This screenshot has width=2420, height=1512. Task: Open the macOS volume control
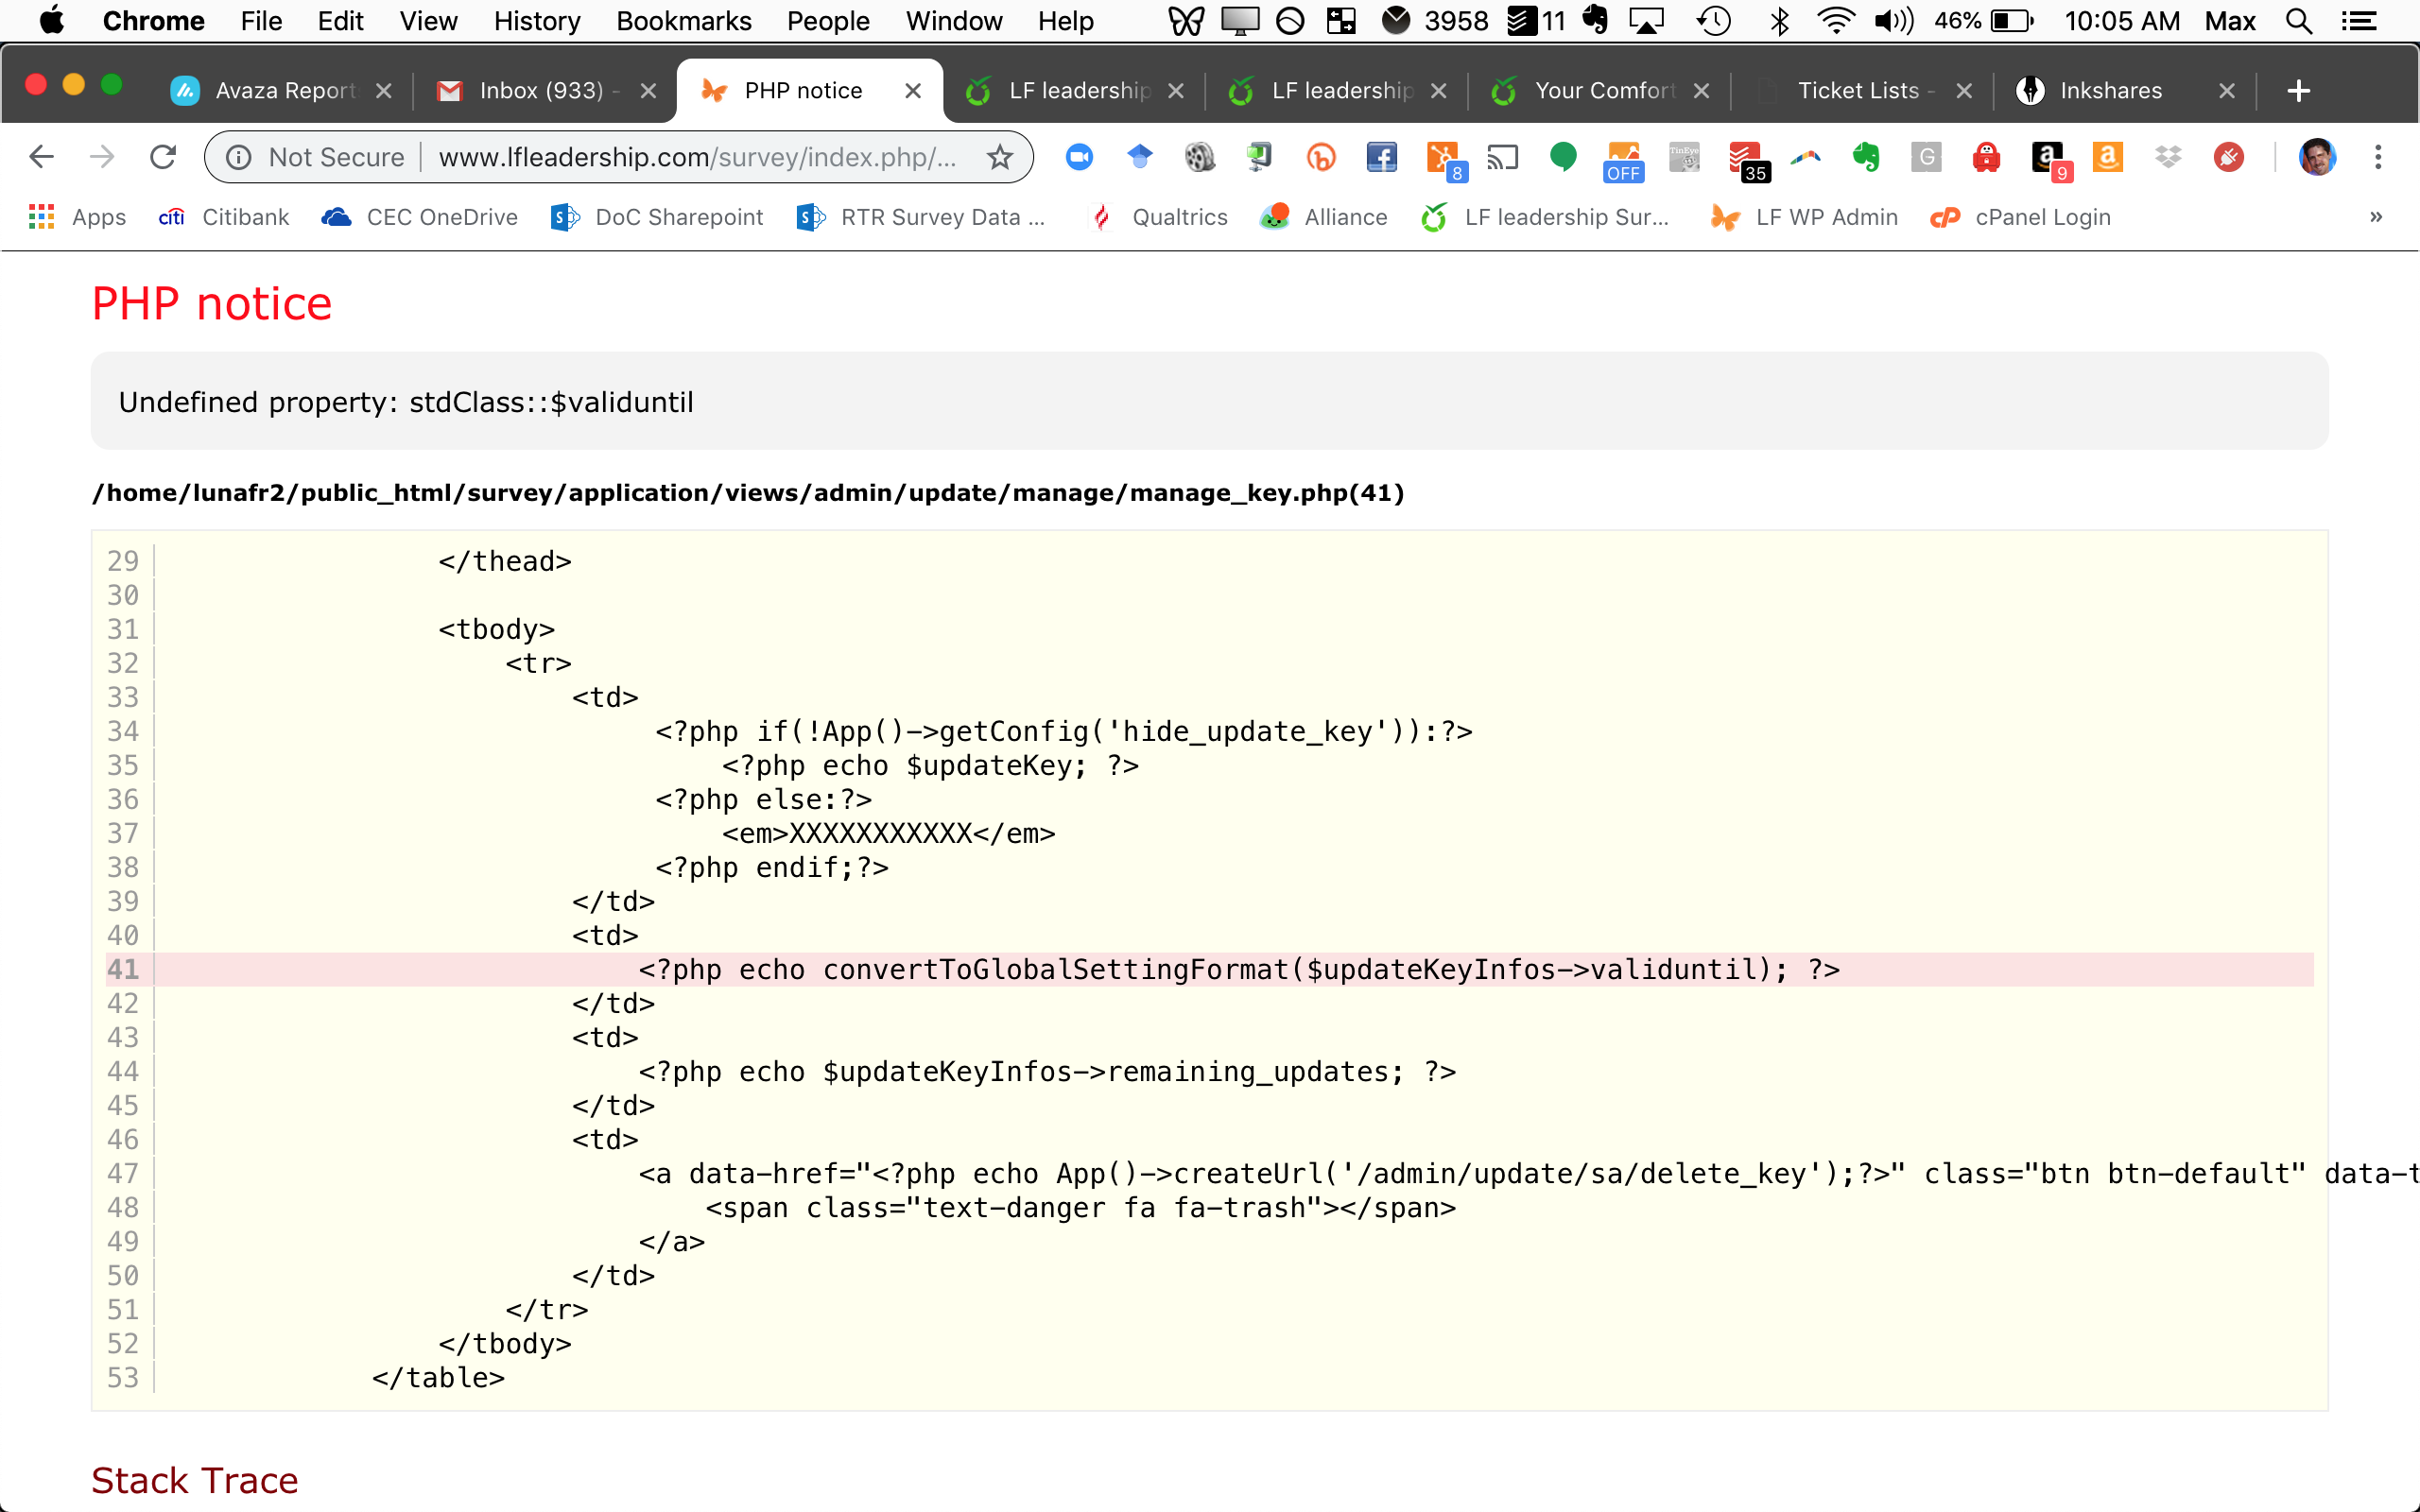coord(1893,21)
